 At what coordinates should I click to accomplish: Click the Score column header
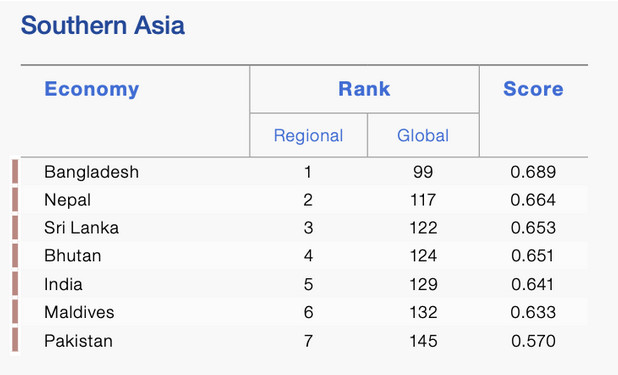pyautogui.click(x=533, y=89)
